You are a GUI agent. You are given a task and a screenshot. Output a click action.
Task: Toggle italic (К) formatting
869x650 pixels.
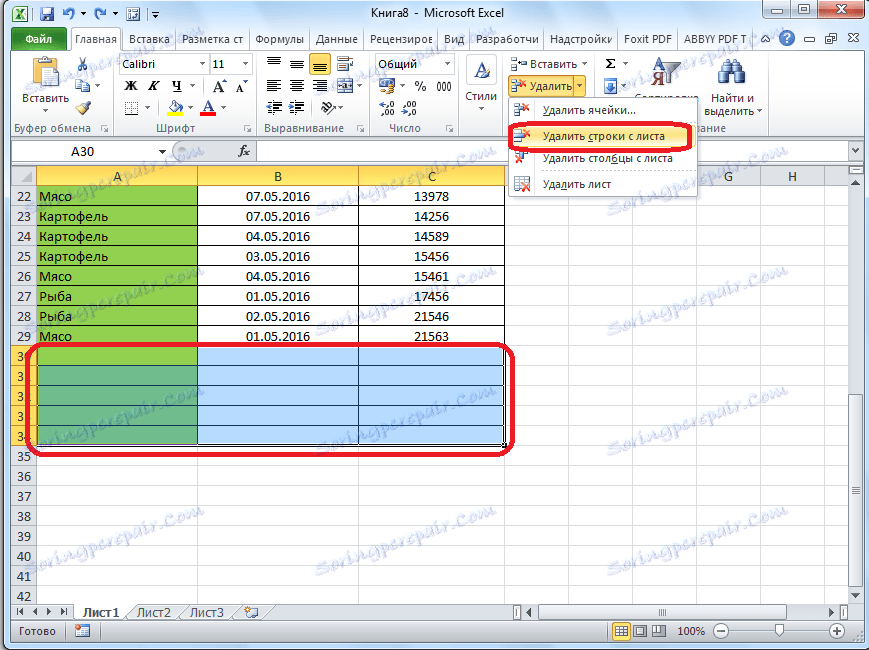[154, 86]
